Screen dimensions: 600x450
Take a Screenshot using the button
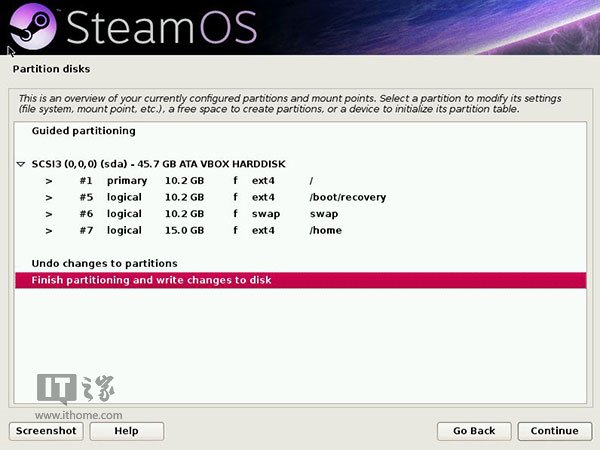46,431
